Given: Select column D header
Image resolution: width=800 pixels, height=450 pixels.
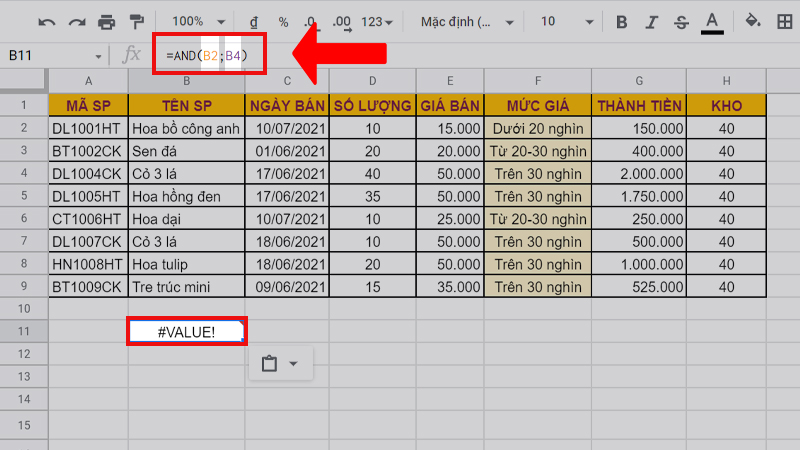Looking at the screenshot, I should click(x=372, y=81).
